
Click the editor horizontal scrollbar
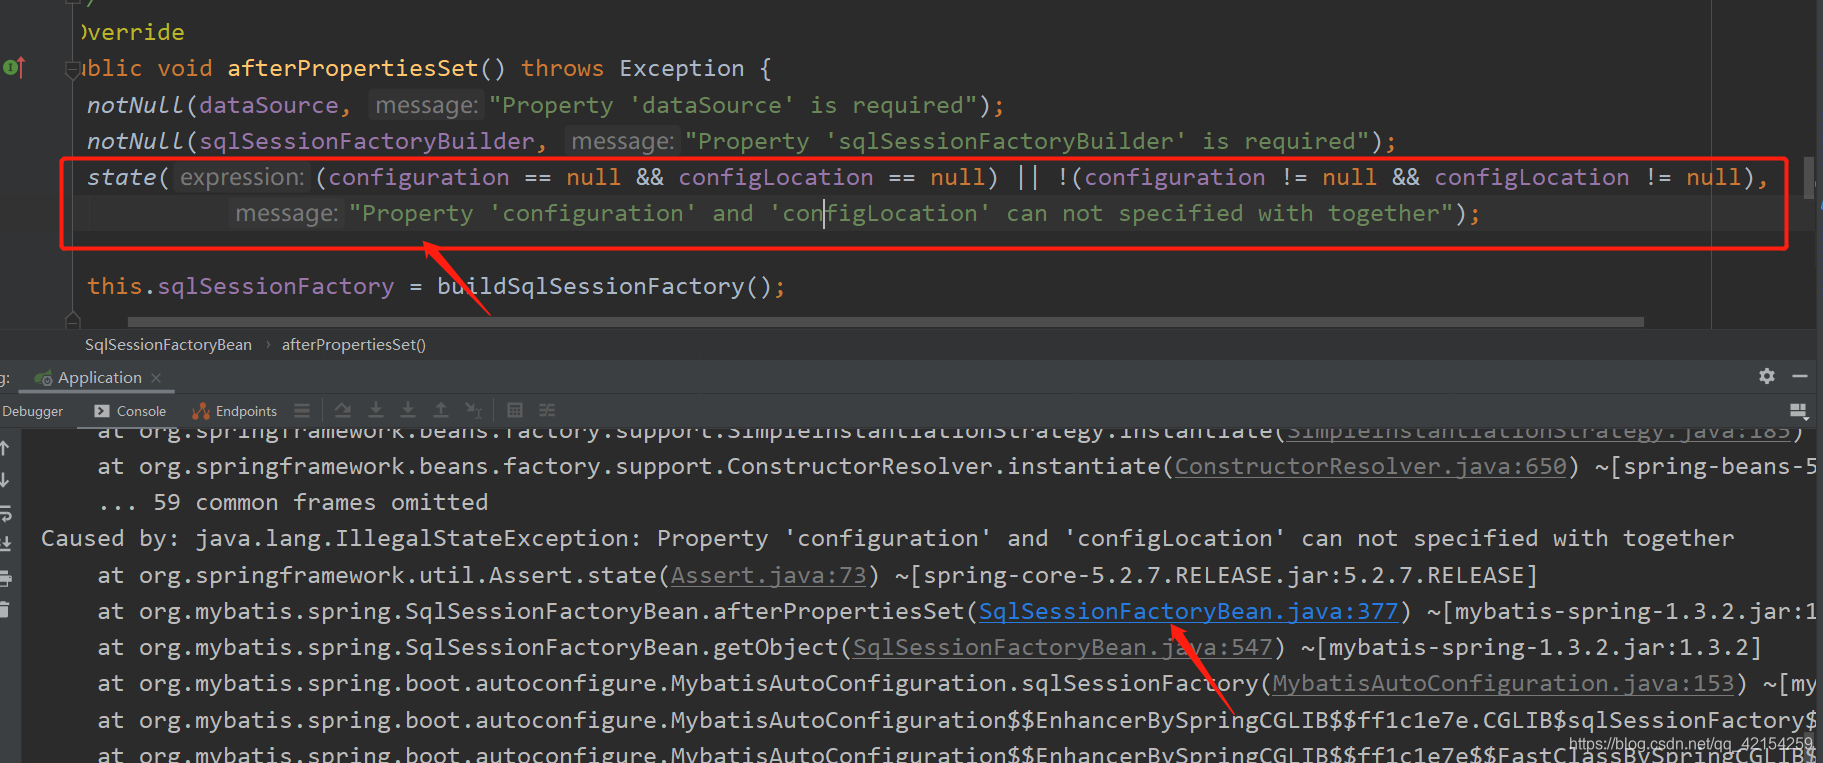886,322
